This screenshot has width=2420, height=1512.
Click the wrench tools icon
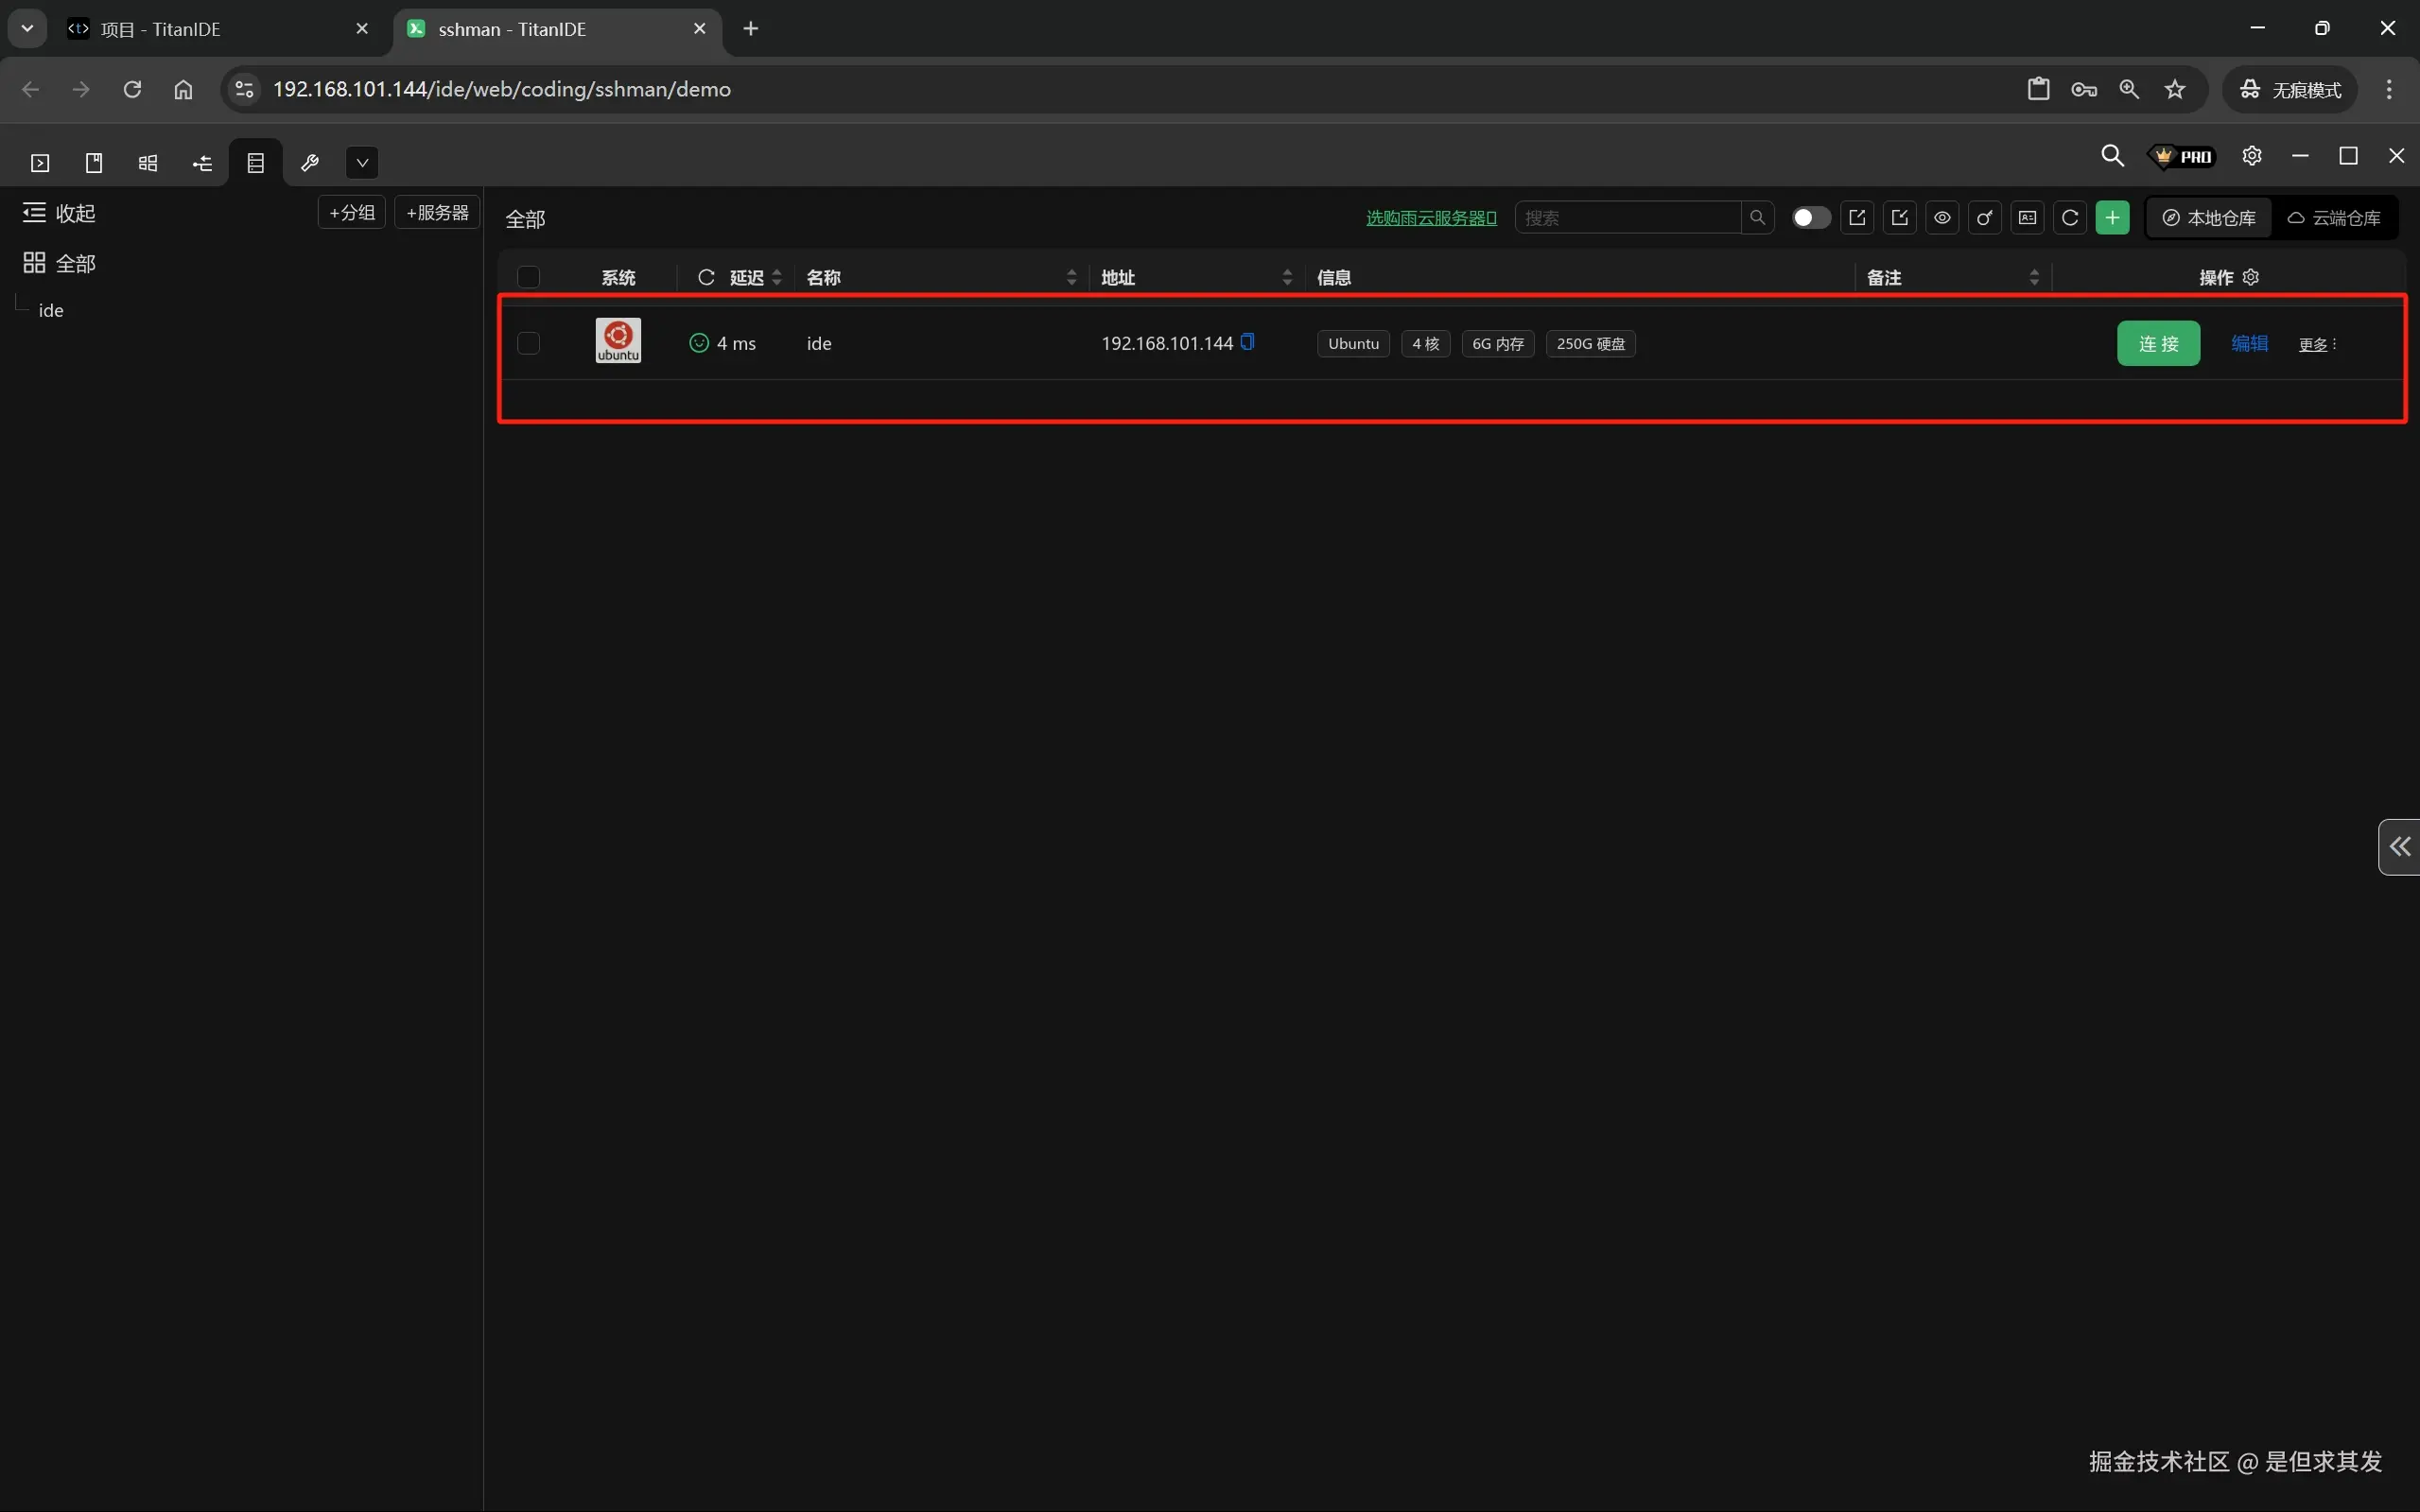pyautogui.click(x=309, y=163)
